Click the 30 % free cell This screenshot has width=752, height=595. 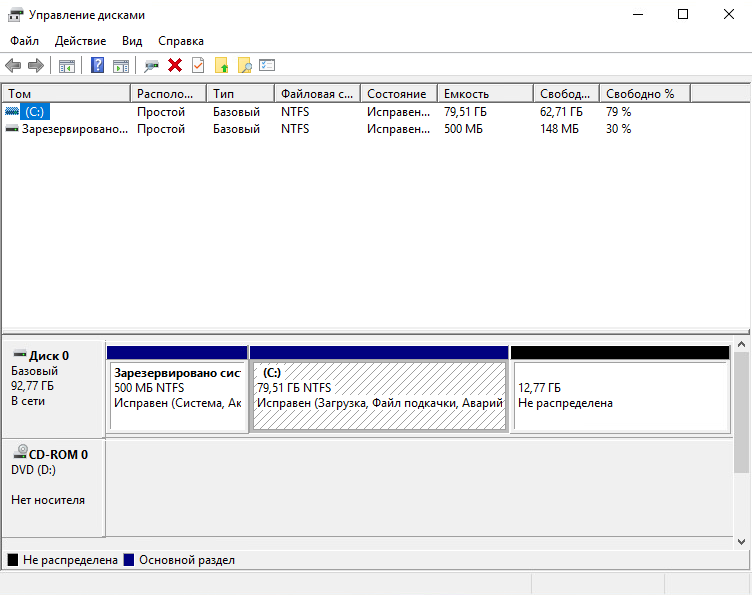point(619,129)
